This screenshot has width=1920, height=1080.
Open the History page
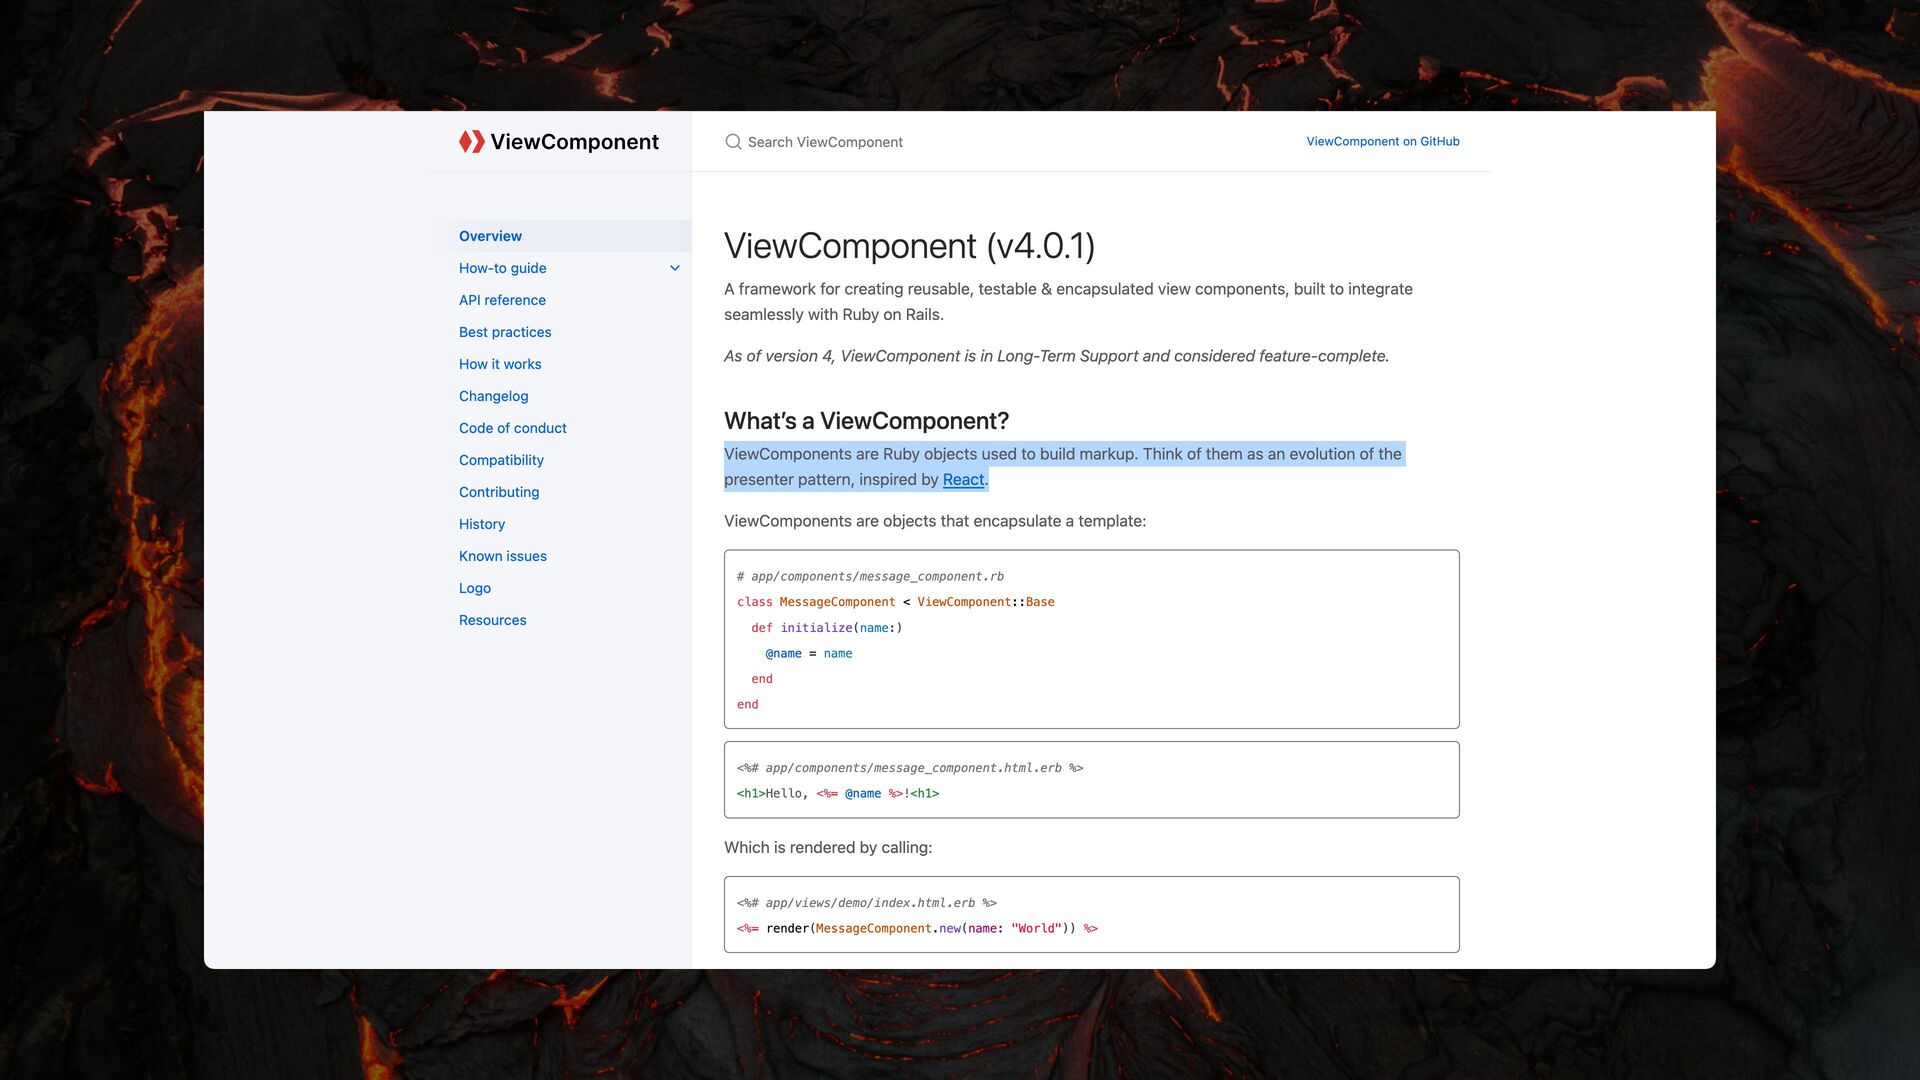pos(482,524)
